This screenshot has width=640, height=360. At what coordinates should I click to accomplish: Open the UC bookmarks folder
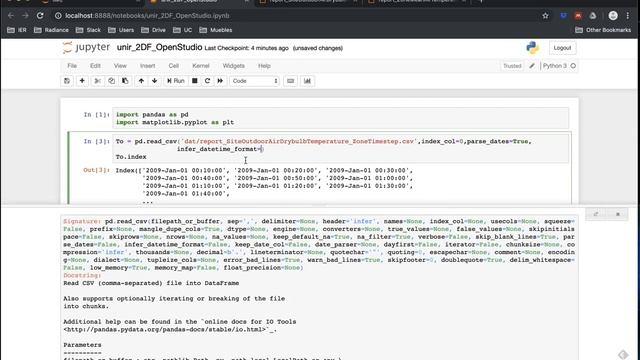coord(183,30)
